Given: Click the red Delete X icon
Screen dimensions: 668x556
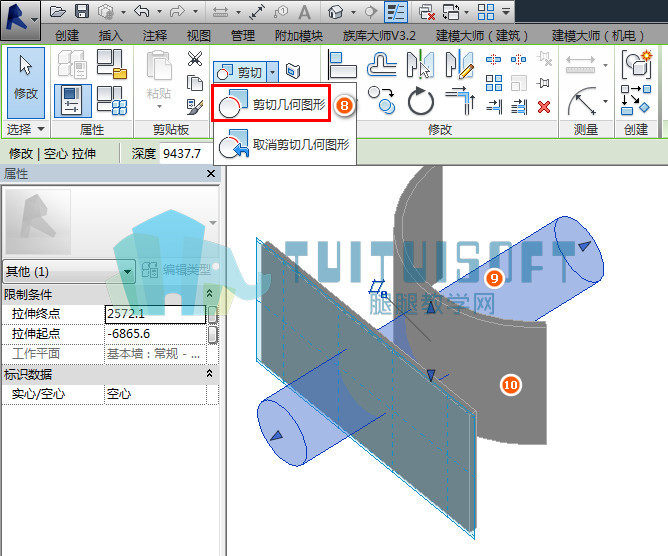Looking at the screenshot, I should (544, 107).
